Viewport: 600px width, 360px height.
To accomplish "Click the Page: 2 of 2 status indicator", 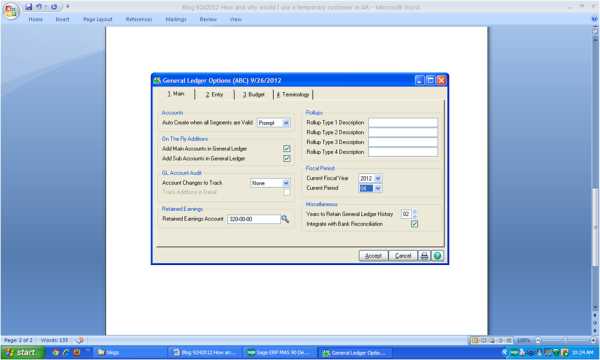I will point(18,340).
